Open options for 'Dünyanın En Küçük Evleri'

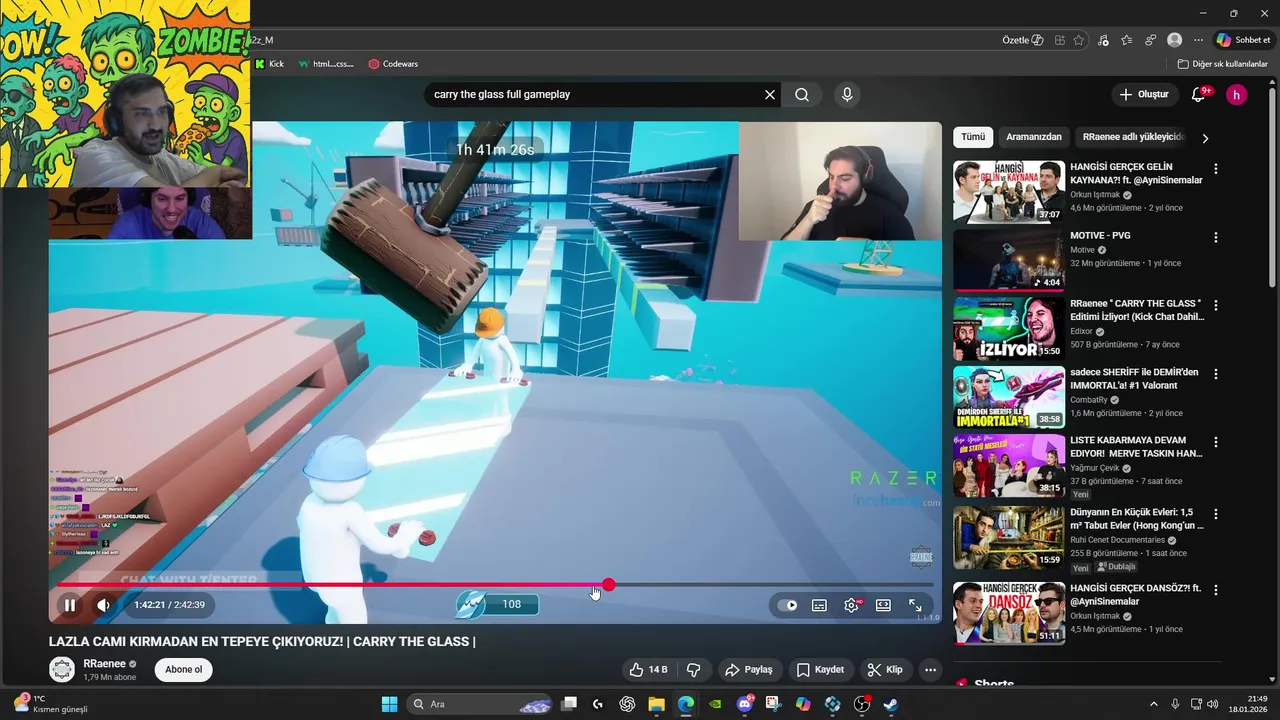point(1216,514)
